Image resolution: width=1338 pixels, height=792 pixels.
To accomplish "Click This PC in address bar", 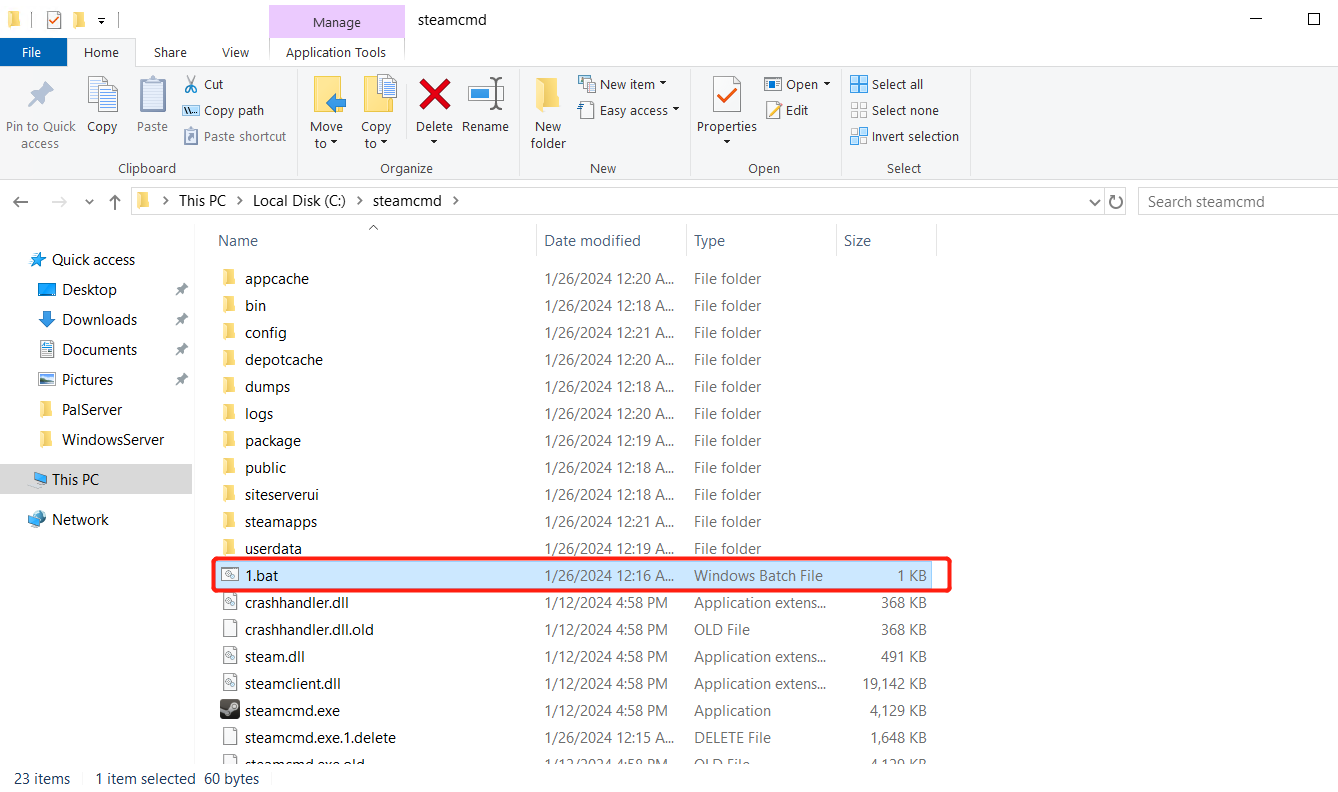I will click(x=202, y=200).
